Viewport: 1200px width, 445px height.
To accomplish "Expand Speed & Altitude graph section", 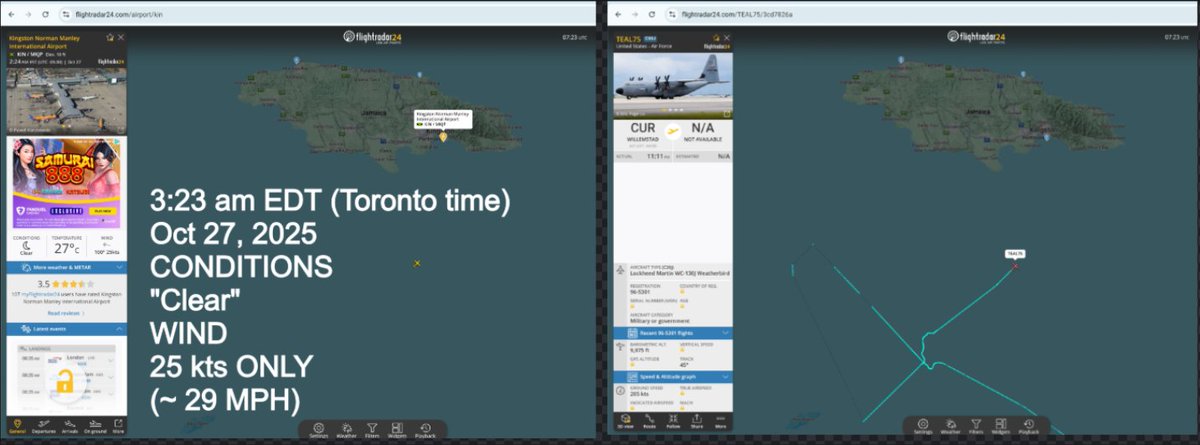I will tap(672, 377).
